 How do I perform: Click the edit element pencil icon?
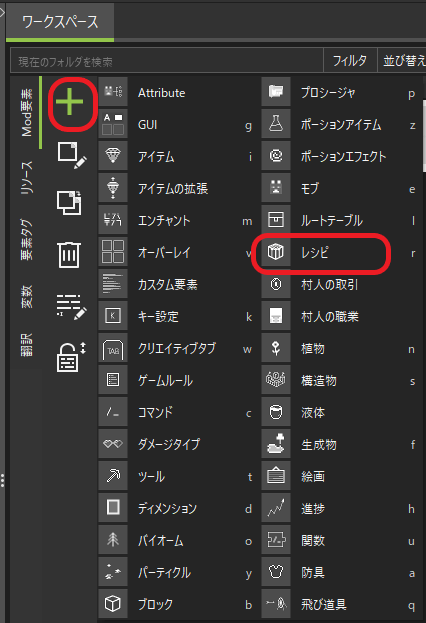(72, 155)
